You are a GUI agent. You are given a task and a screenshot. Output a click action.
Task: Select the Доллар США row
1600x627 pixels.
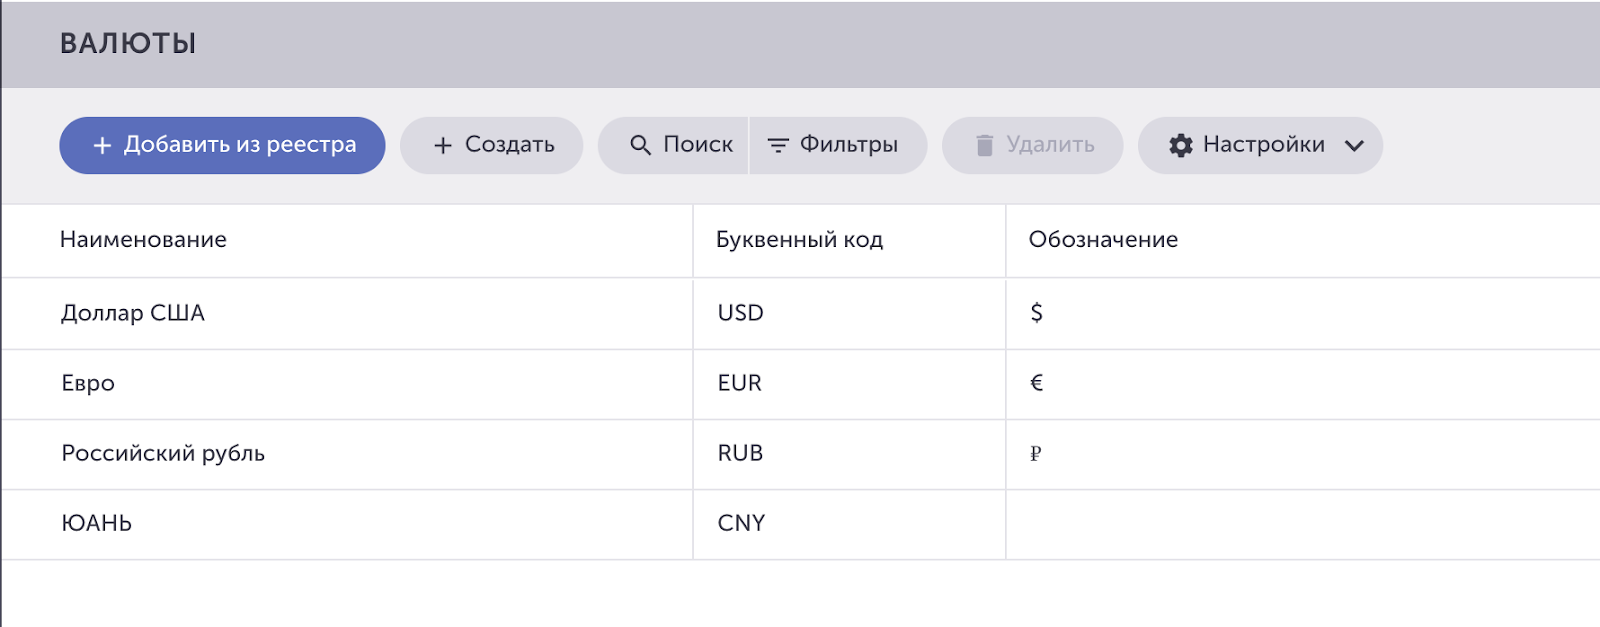click(800, 314)
